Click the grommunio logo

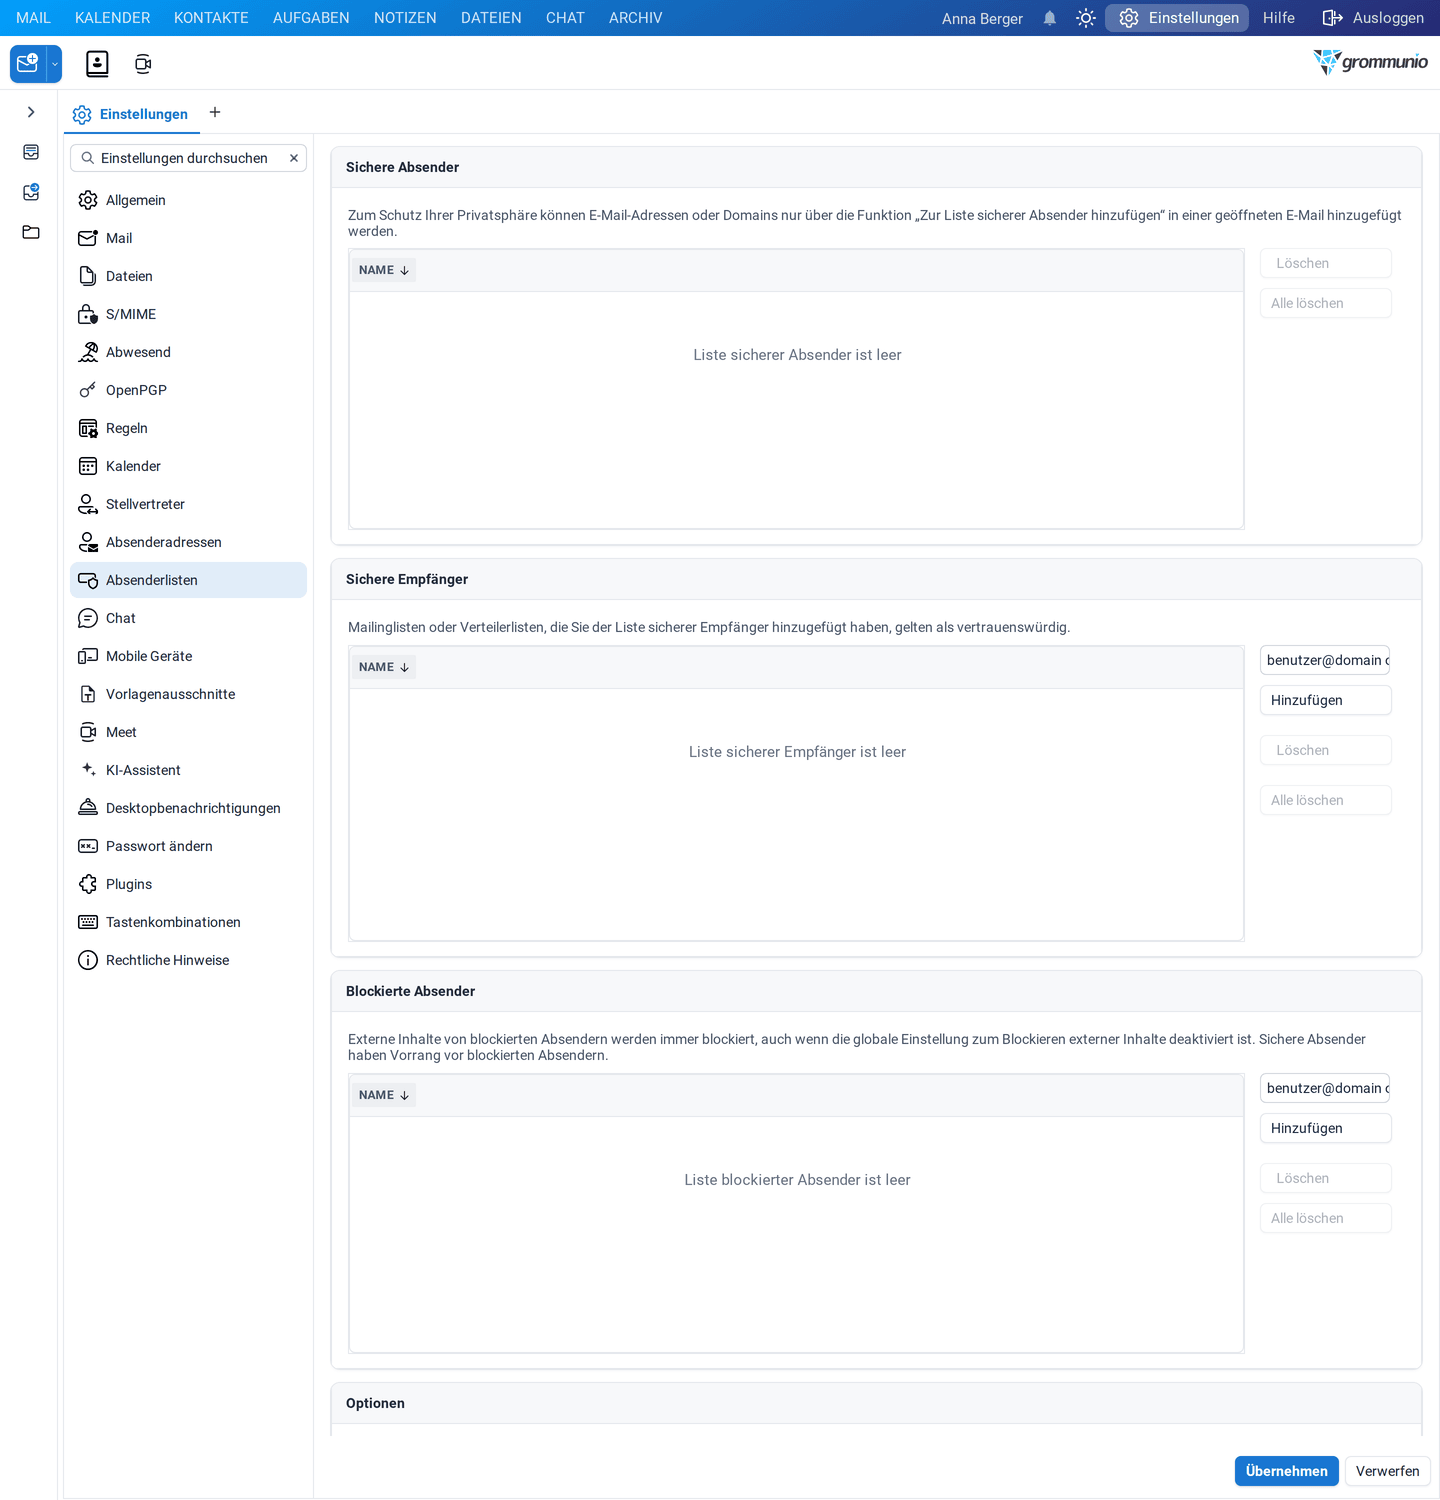[x=1370, y=62]
